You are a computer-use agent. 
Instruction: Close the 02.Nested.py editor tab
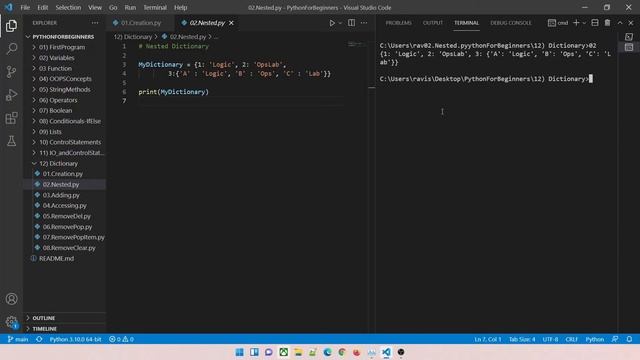pyautogui.click(x=231, y=23)
